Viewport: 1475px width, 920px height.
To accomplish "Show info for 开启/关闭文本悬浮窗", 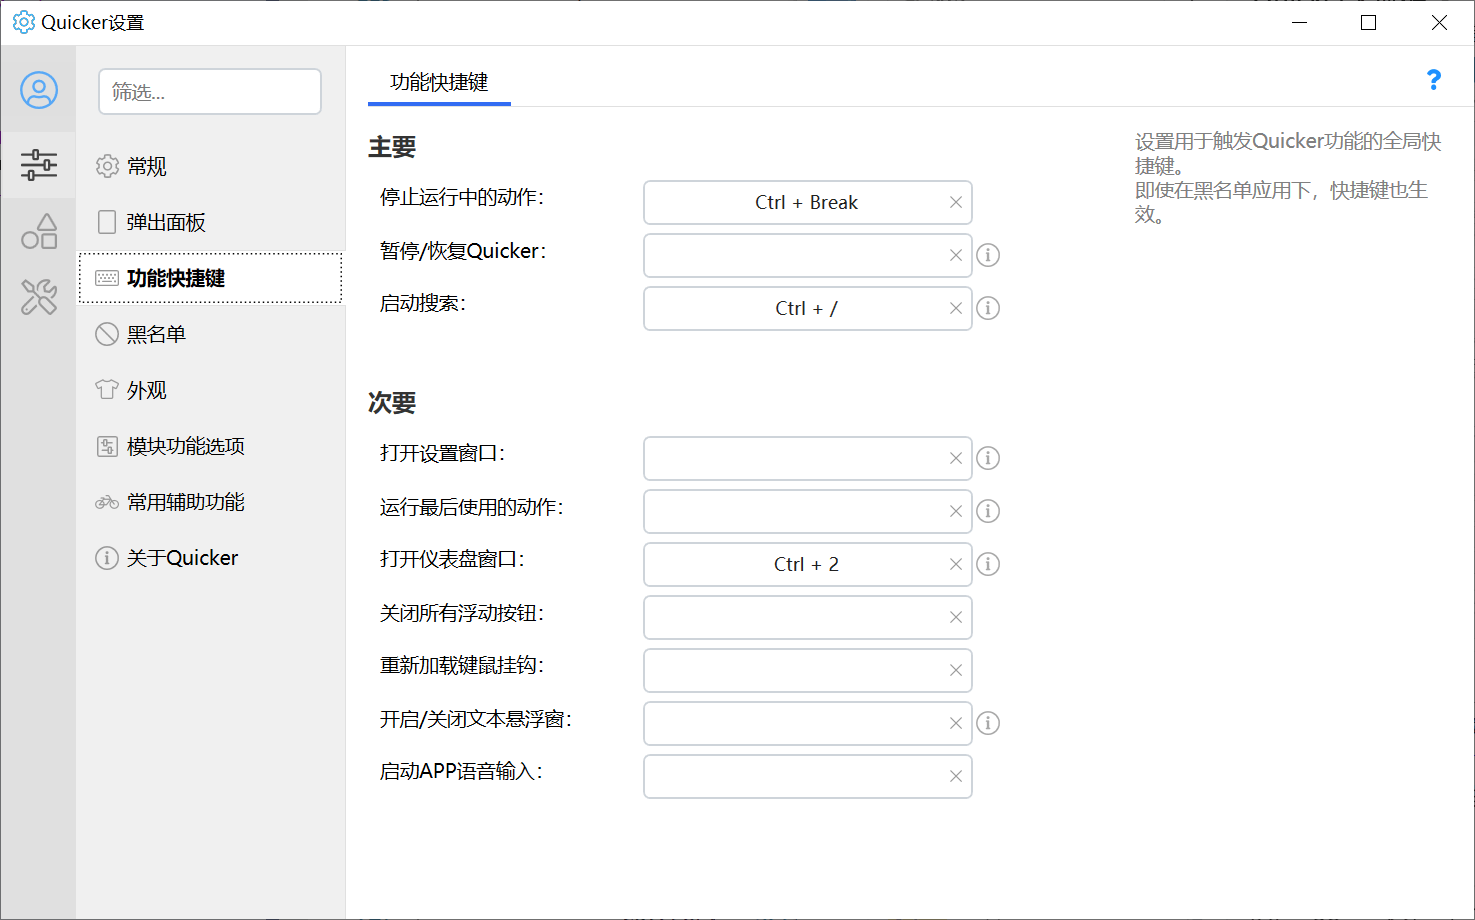I will [988, 723].
